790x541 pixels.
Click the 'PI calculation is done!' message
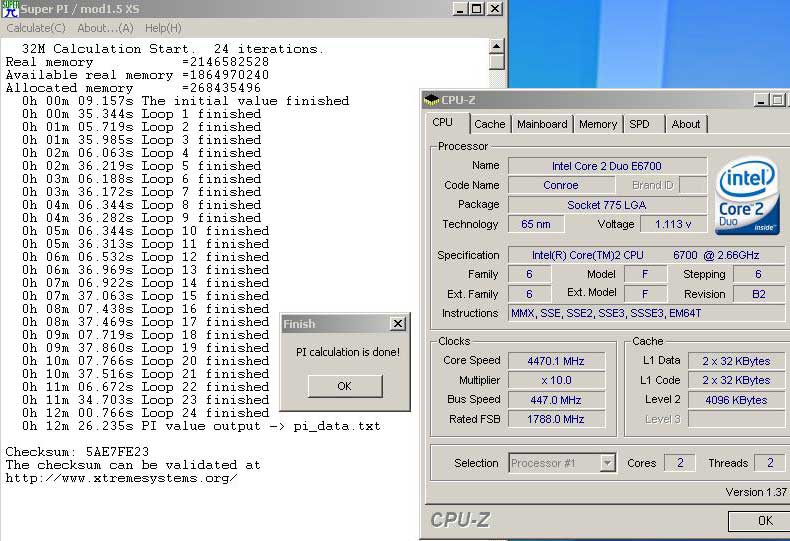tap(348, 352)
